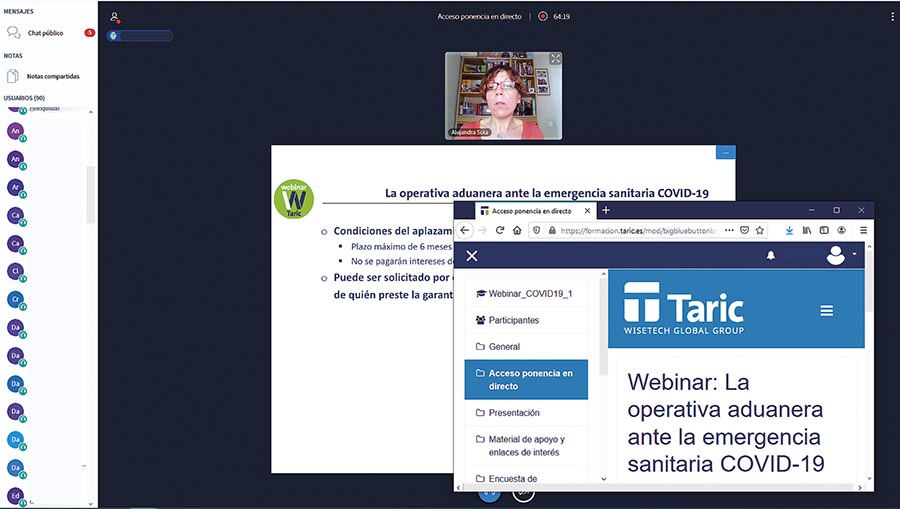900x509 pixels.
Task: Open the Moodle user profile dropdown
Action: (x=841, y=255)
